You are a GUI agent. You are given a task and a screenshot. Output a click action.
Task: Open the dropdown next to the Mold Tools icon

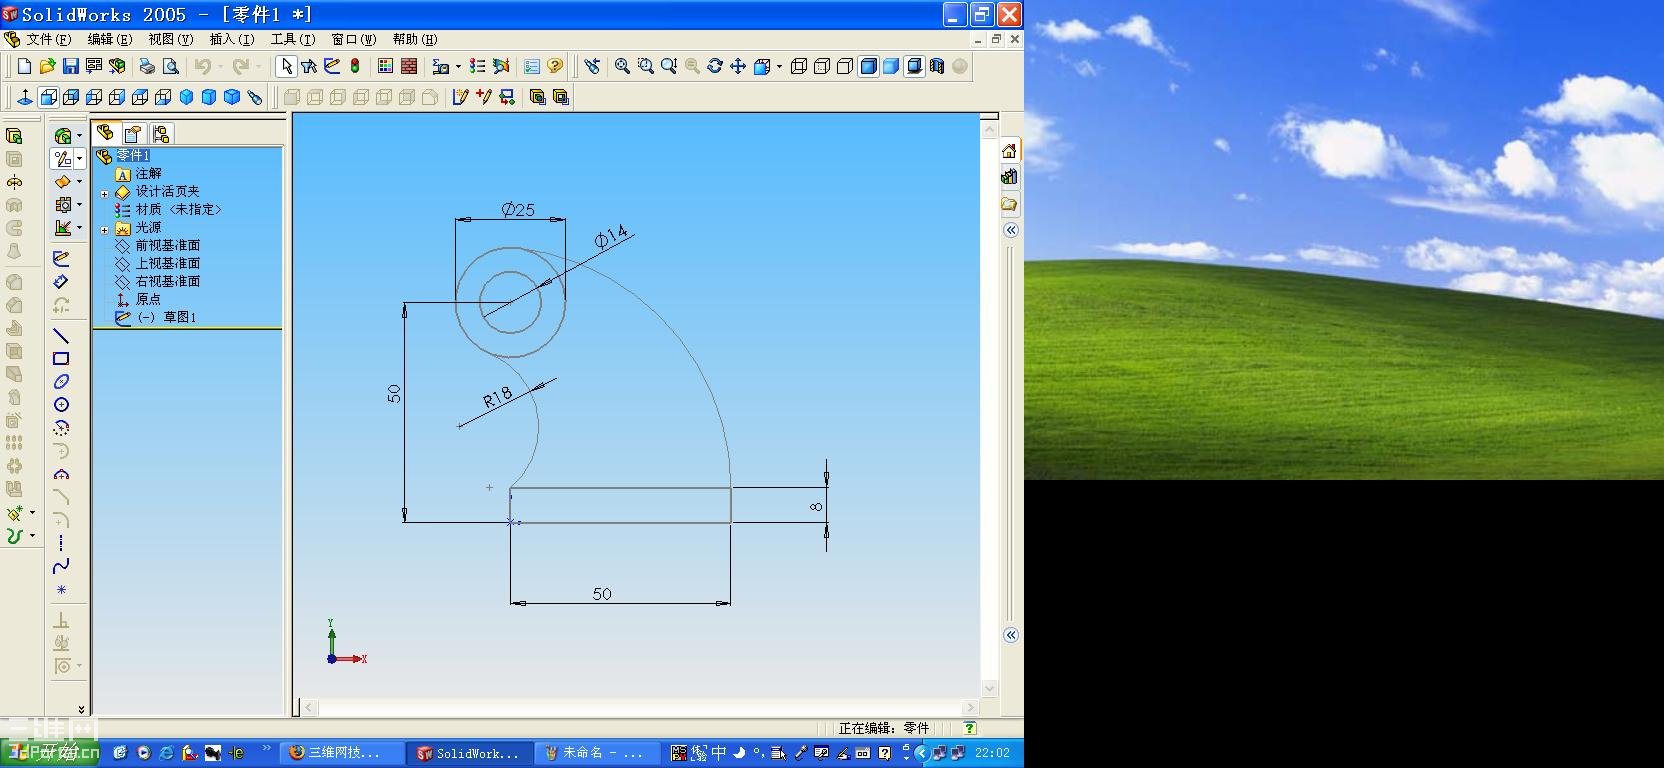click(79, 205)
